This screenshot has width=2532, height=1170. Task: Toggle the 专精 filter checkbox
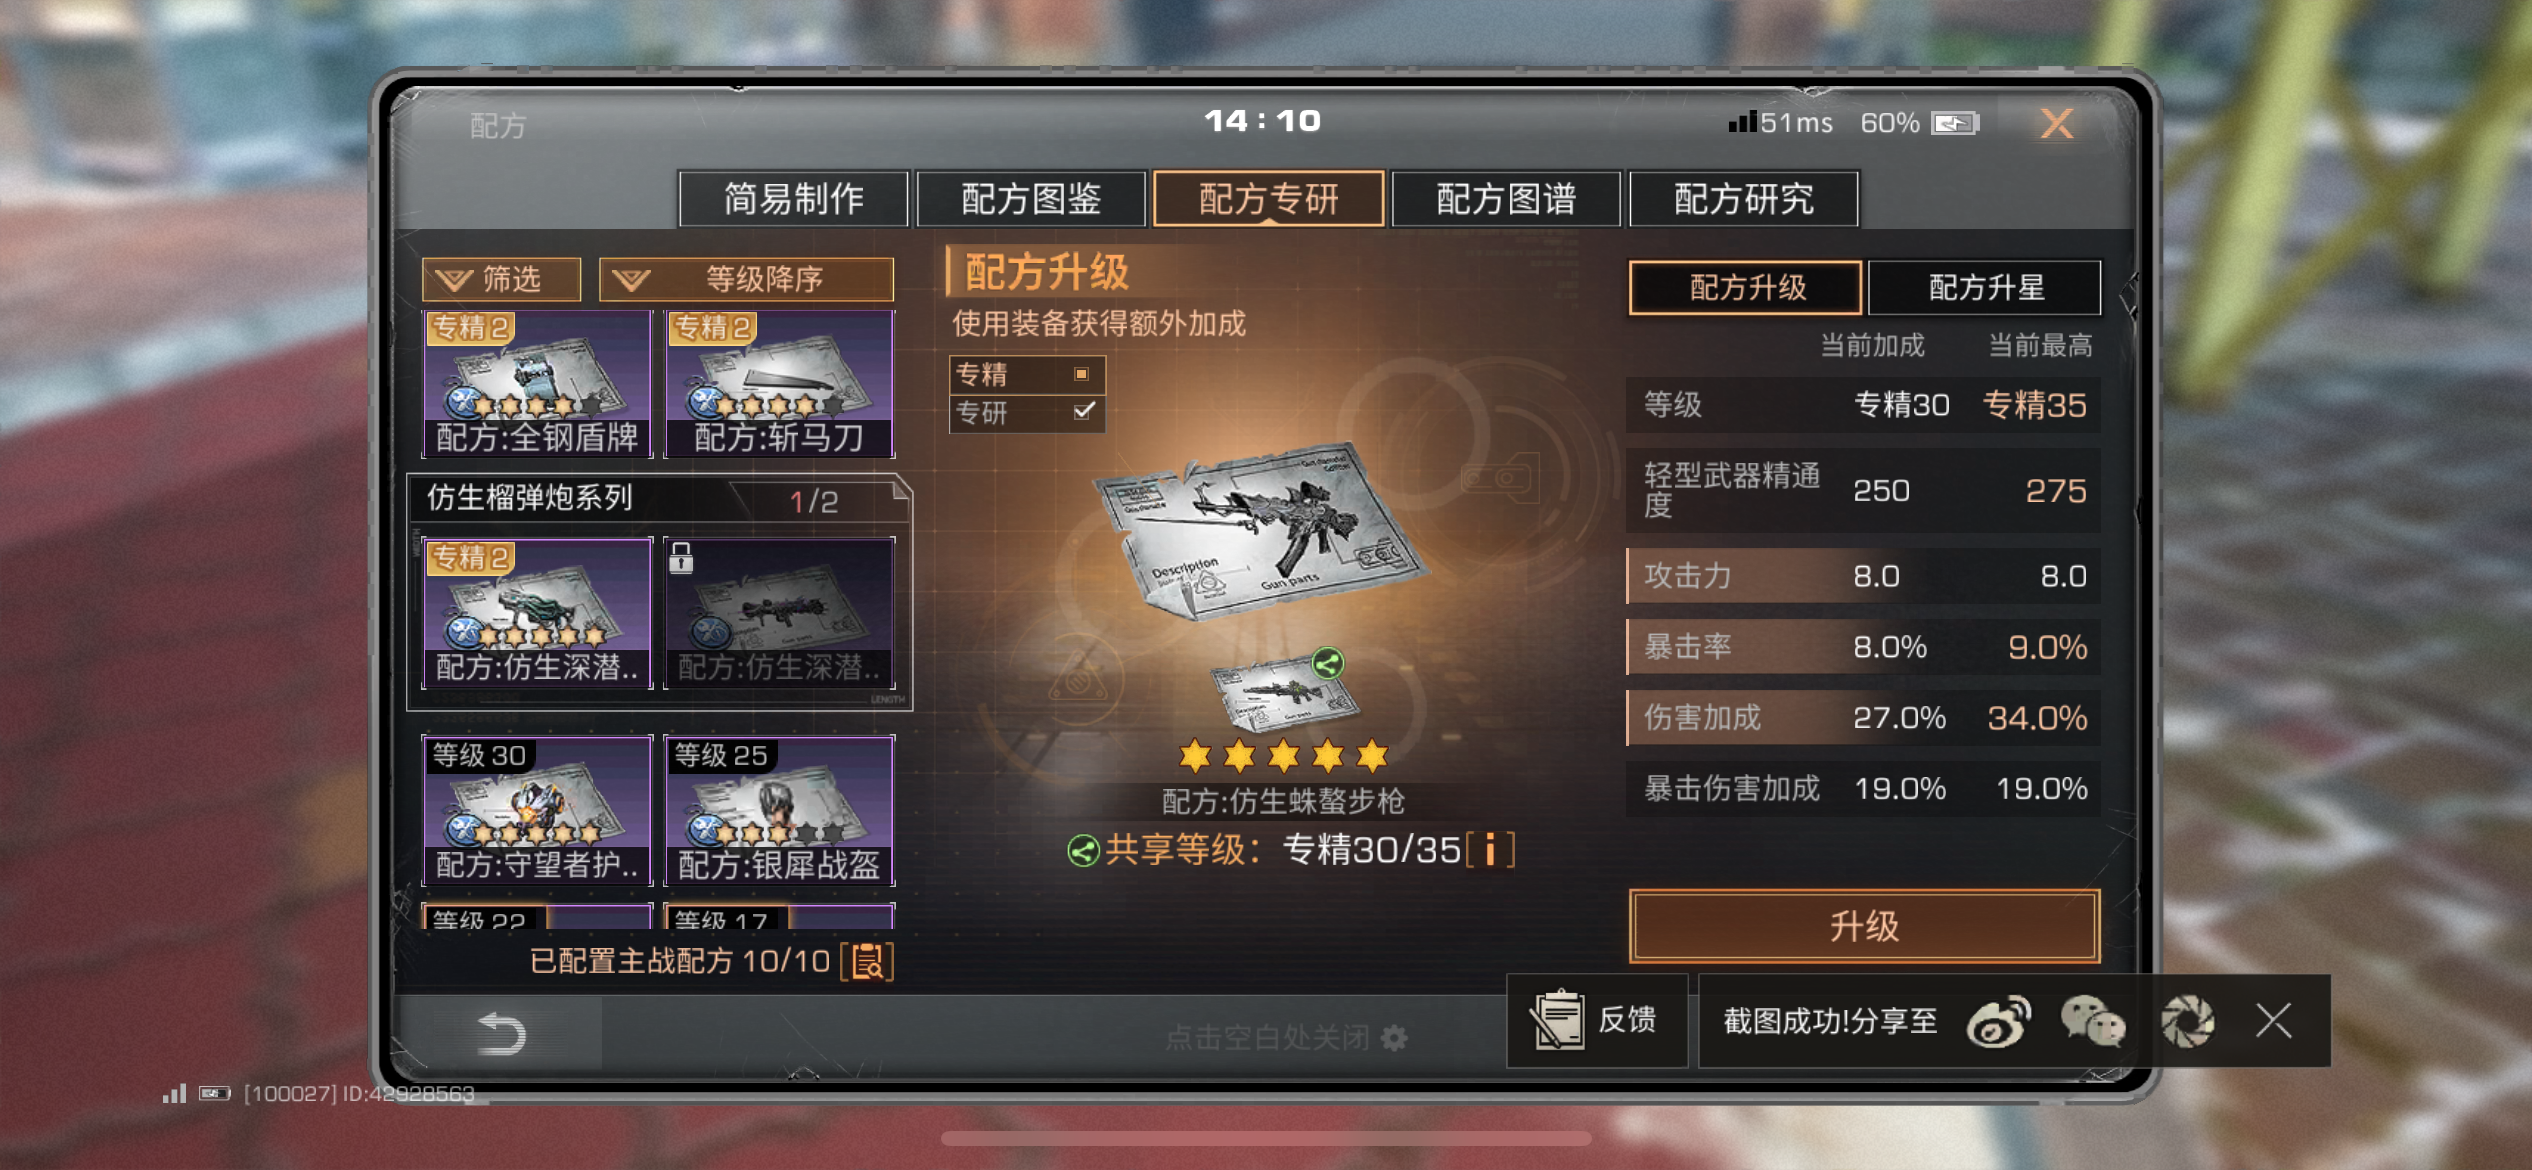1081,374
